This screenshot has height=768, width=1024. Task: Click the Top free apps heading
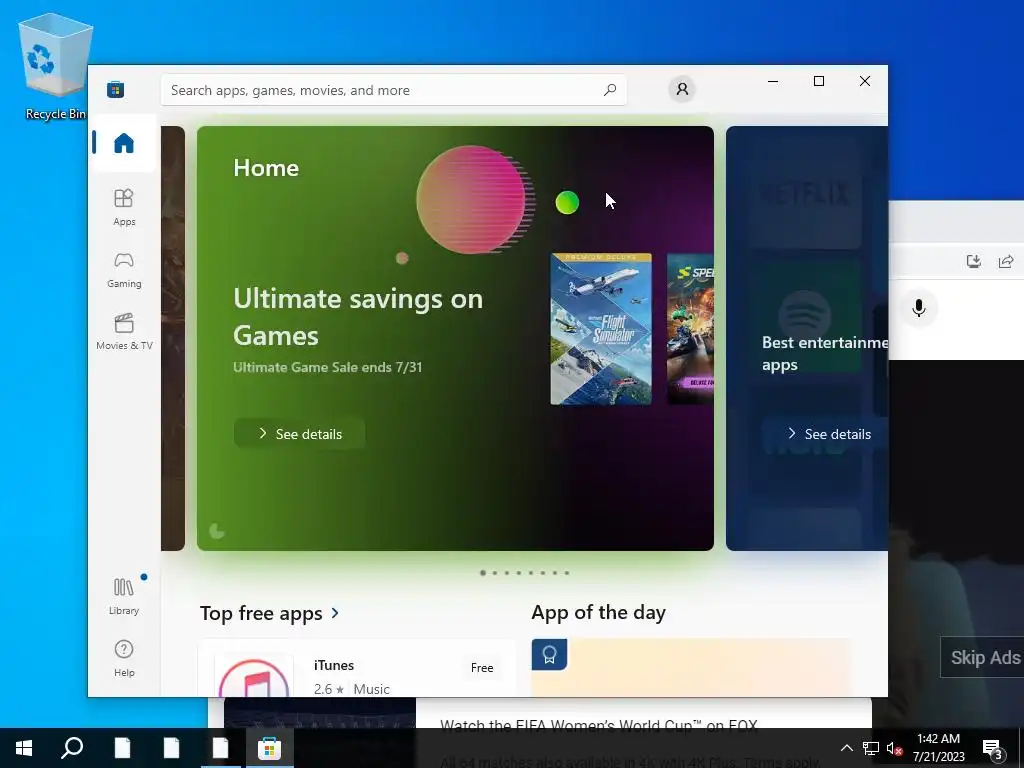point(261,613)
